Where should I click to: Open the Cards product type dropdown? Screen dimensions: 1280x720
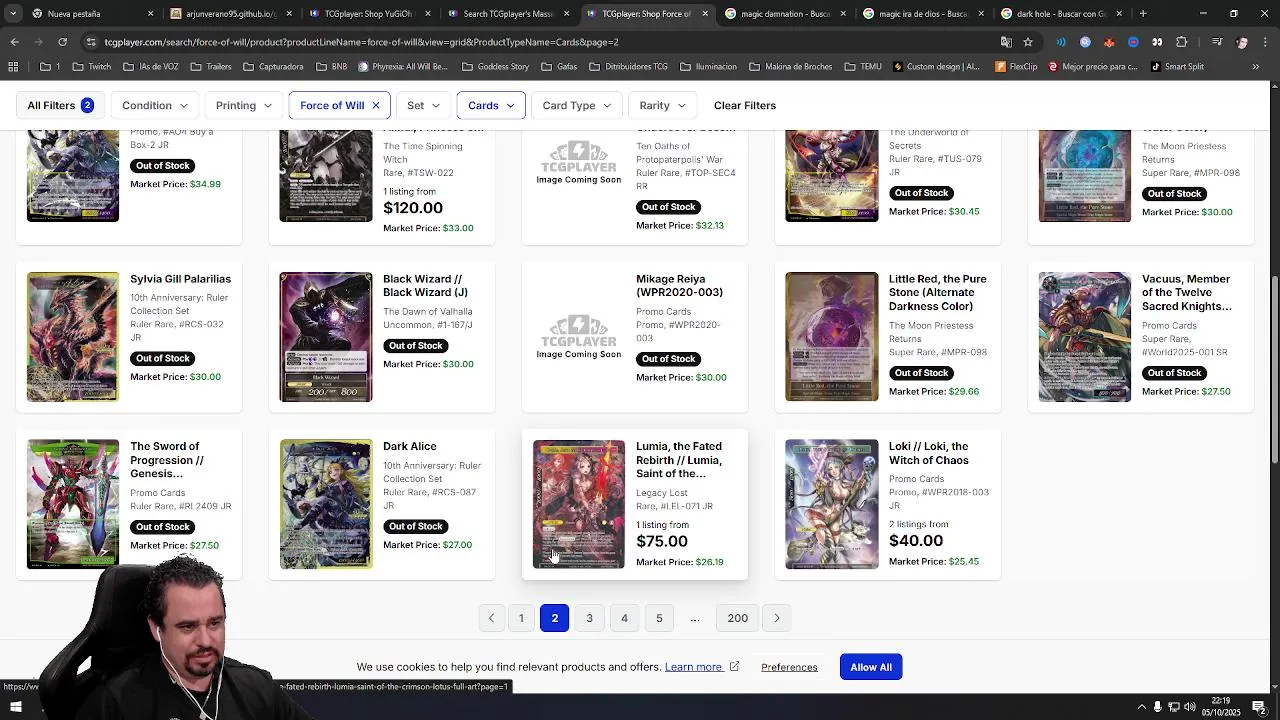[491, 105]
